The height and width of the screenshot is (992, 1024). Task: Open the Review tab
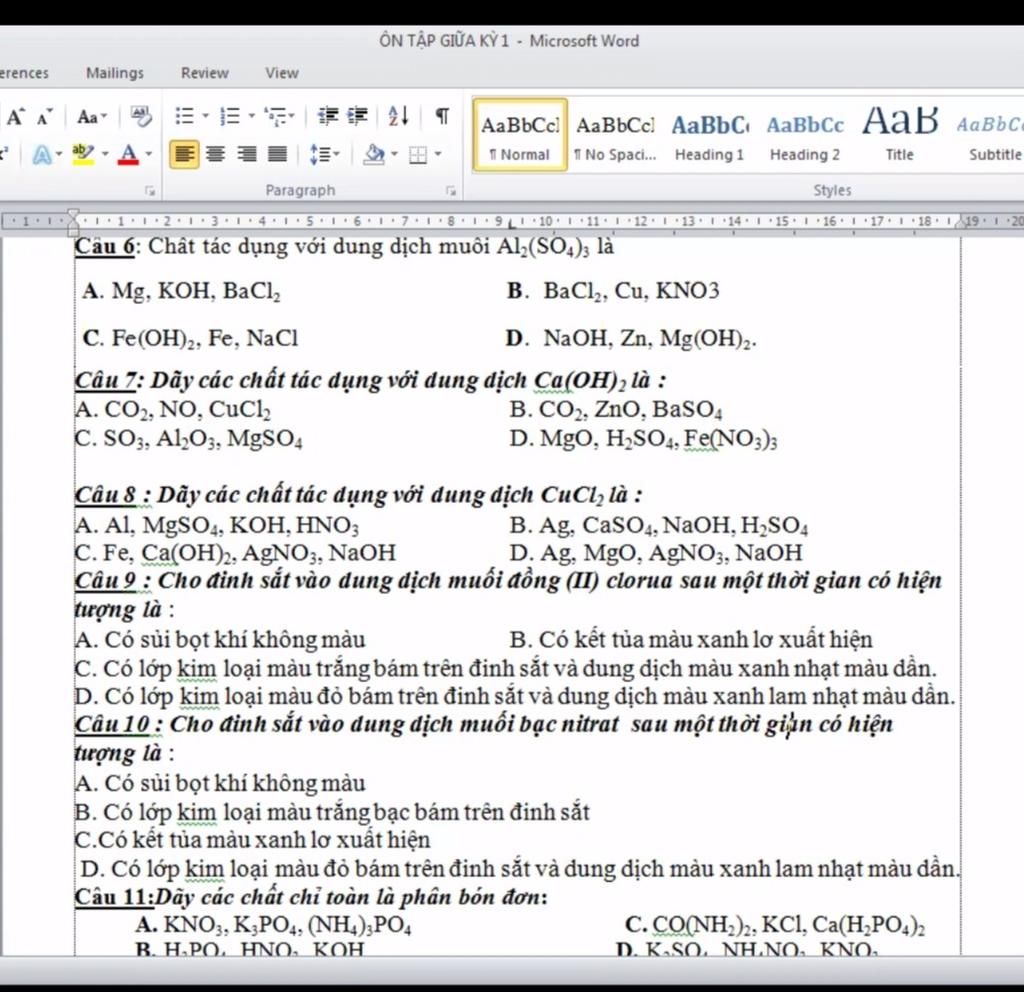point(205,73)
